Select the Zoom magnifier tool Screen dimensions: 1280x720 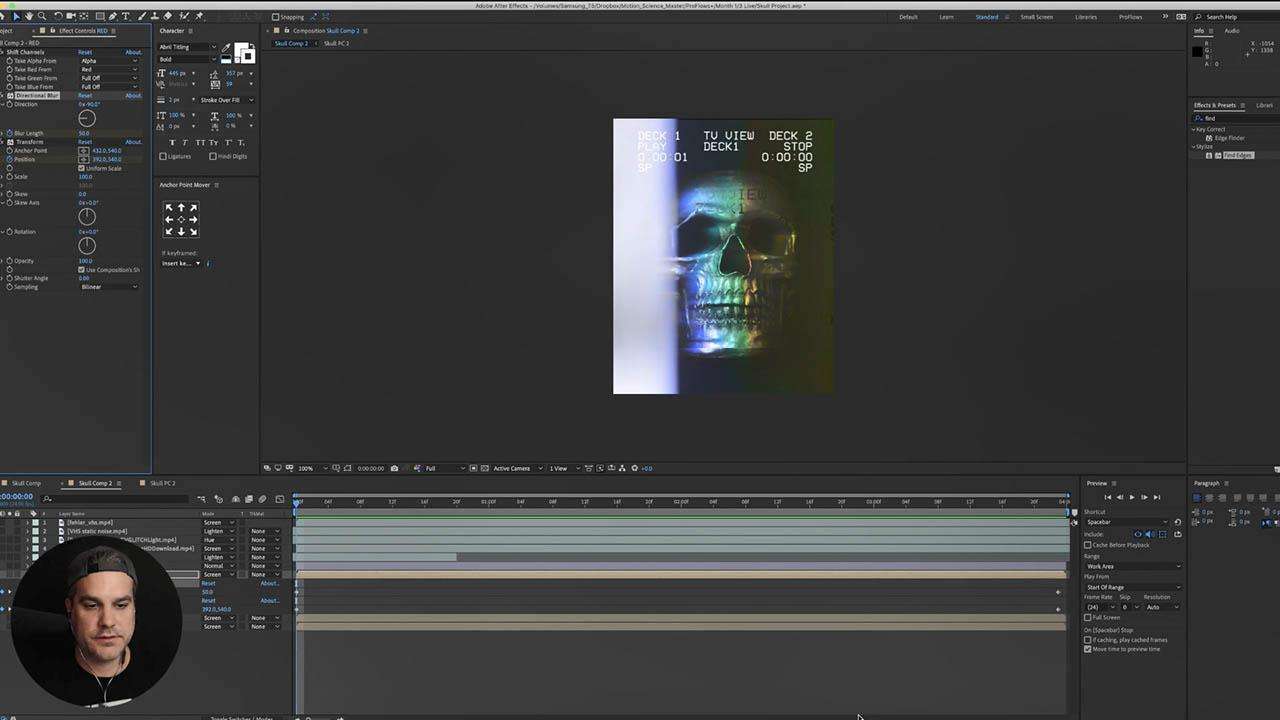click(x=41, y=16)
